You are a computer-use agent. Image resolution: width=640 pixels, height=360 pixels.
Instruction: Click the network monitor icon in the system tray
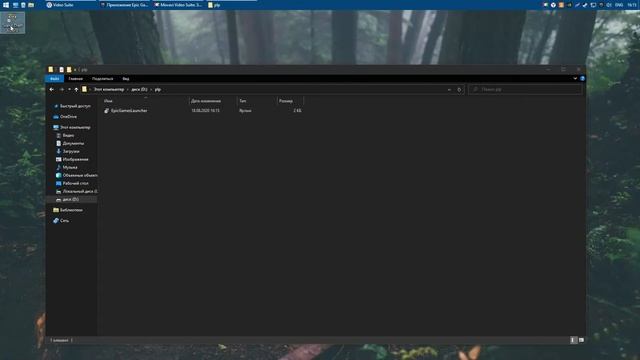click(593, 5)
